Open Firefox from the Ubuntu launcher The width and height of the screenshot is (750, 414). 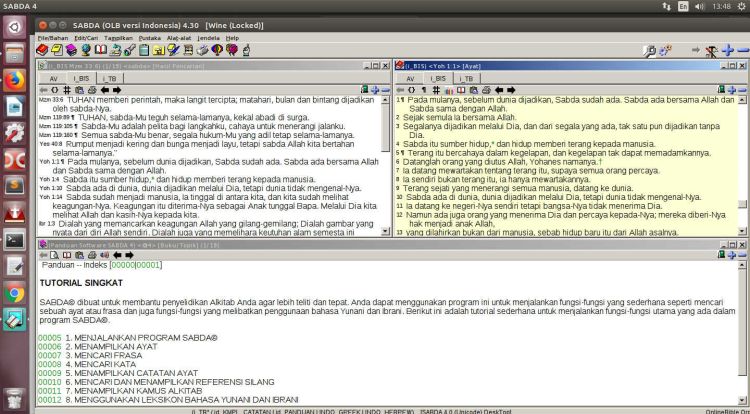[x=15, y=80]
